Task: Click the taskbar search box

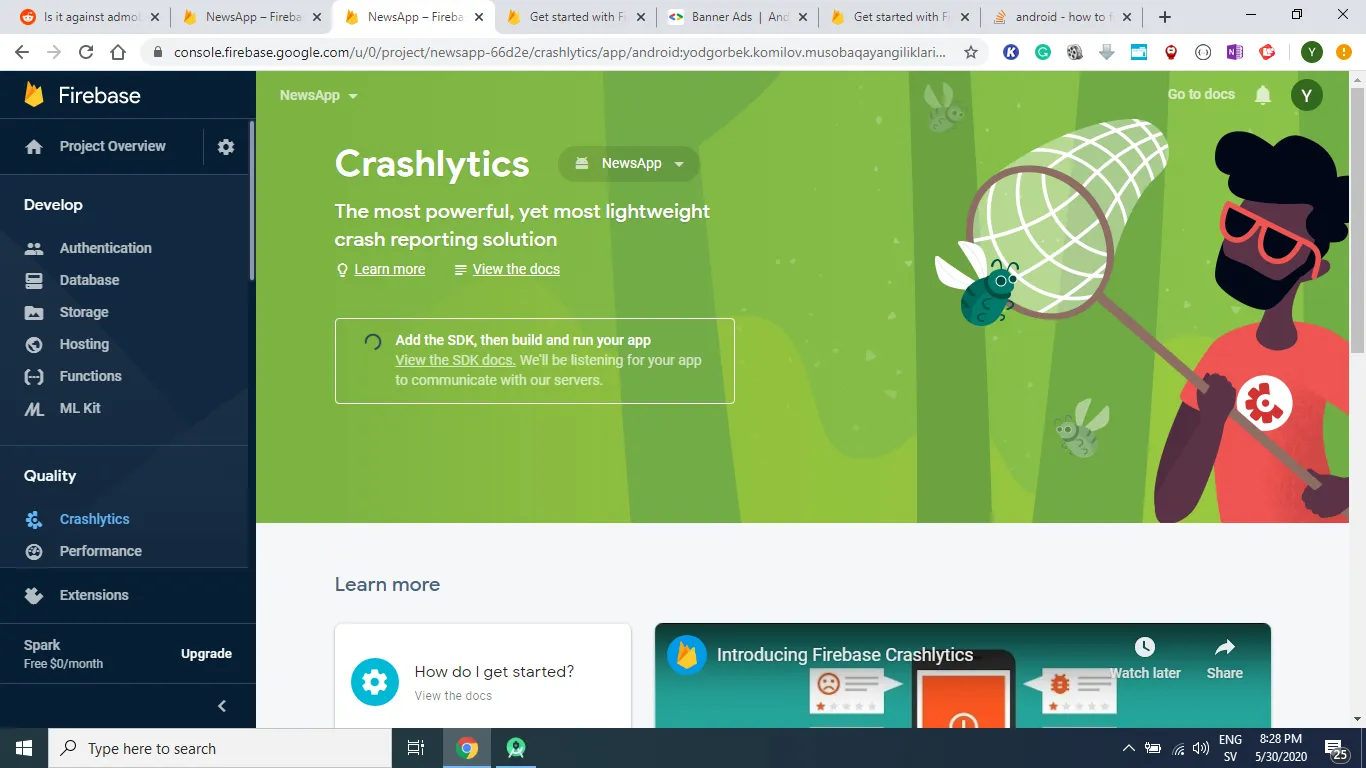Action: tap(220, 748)
